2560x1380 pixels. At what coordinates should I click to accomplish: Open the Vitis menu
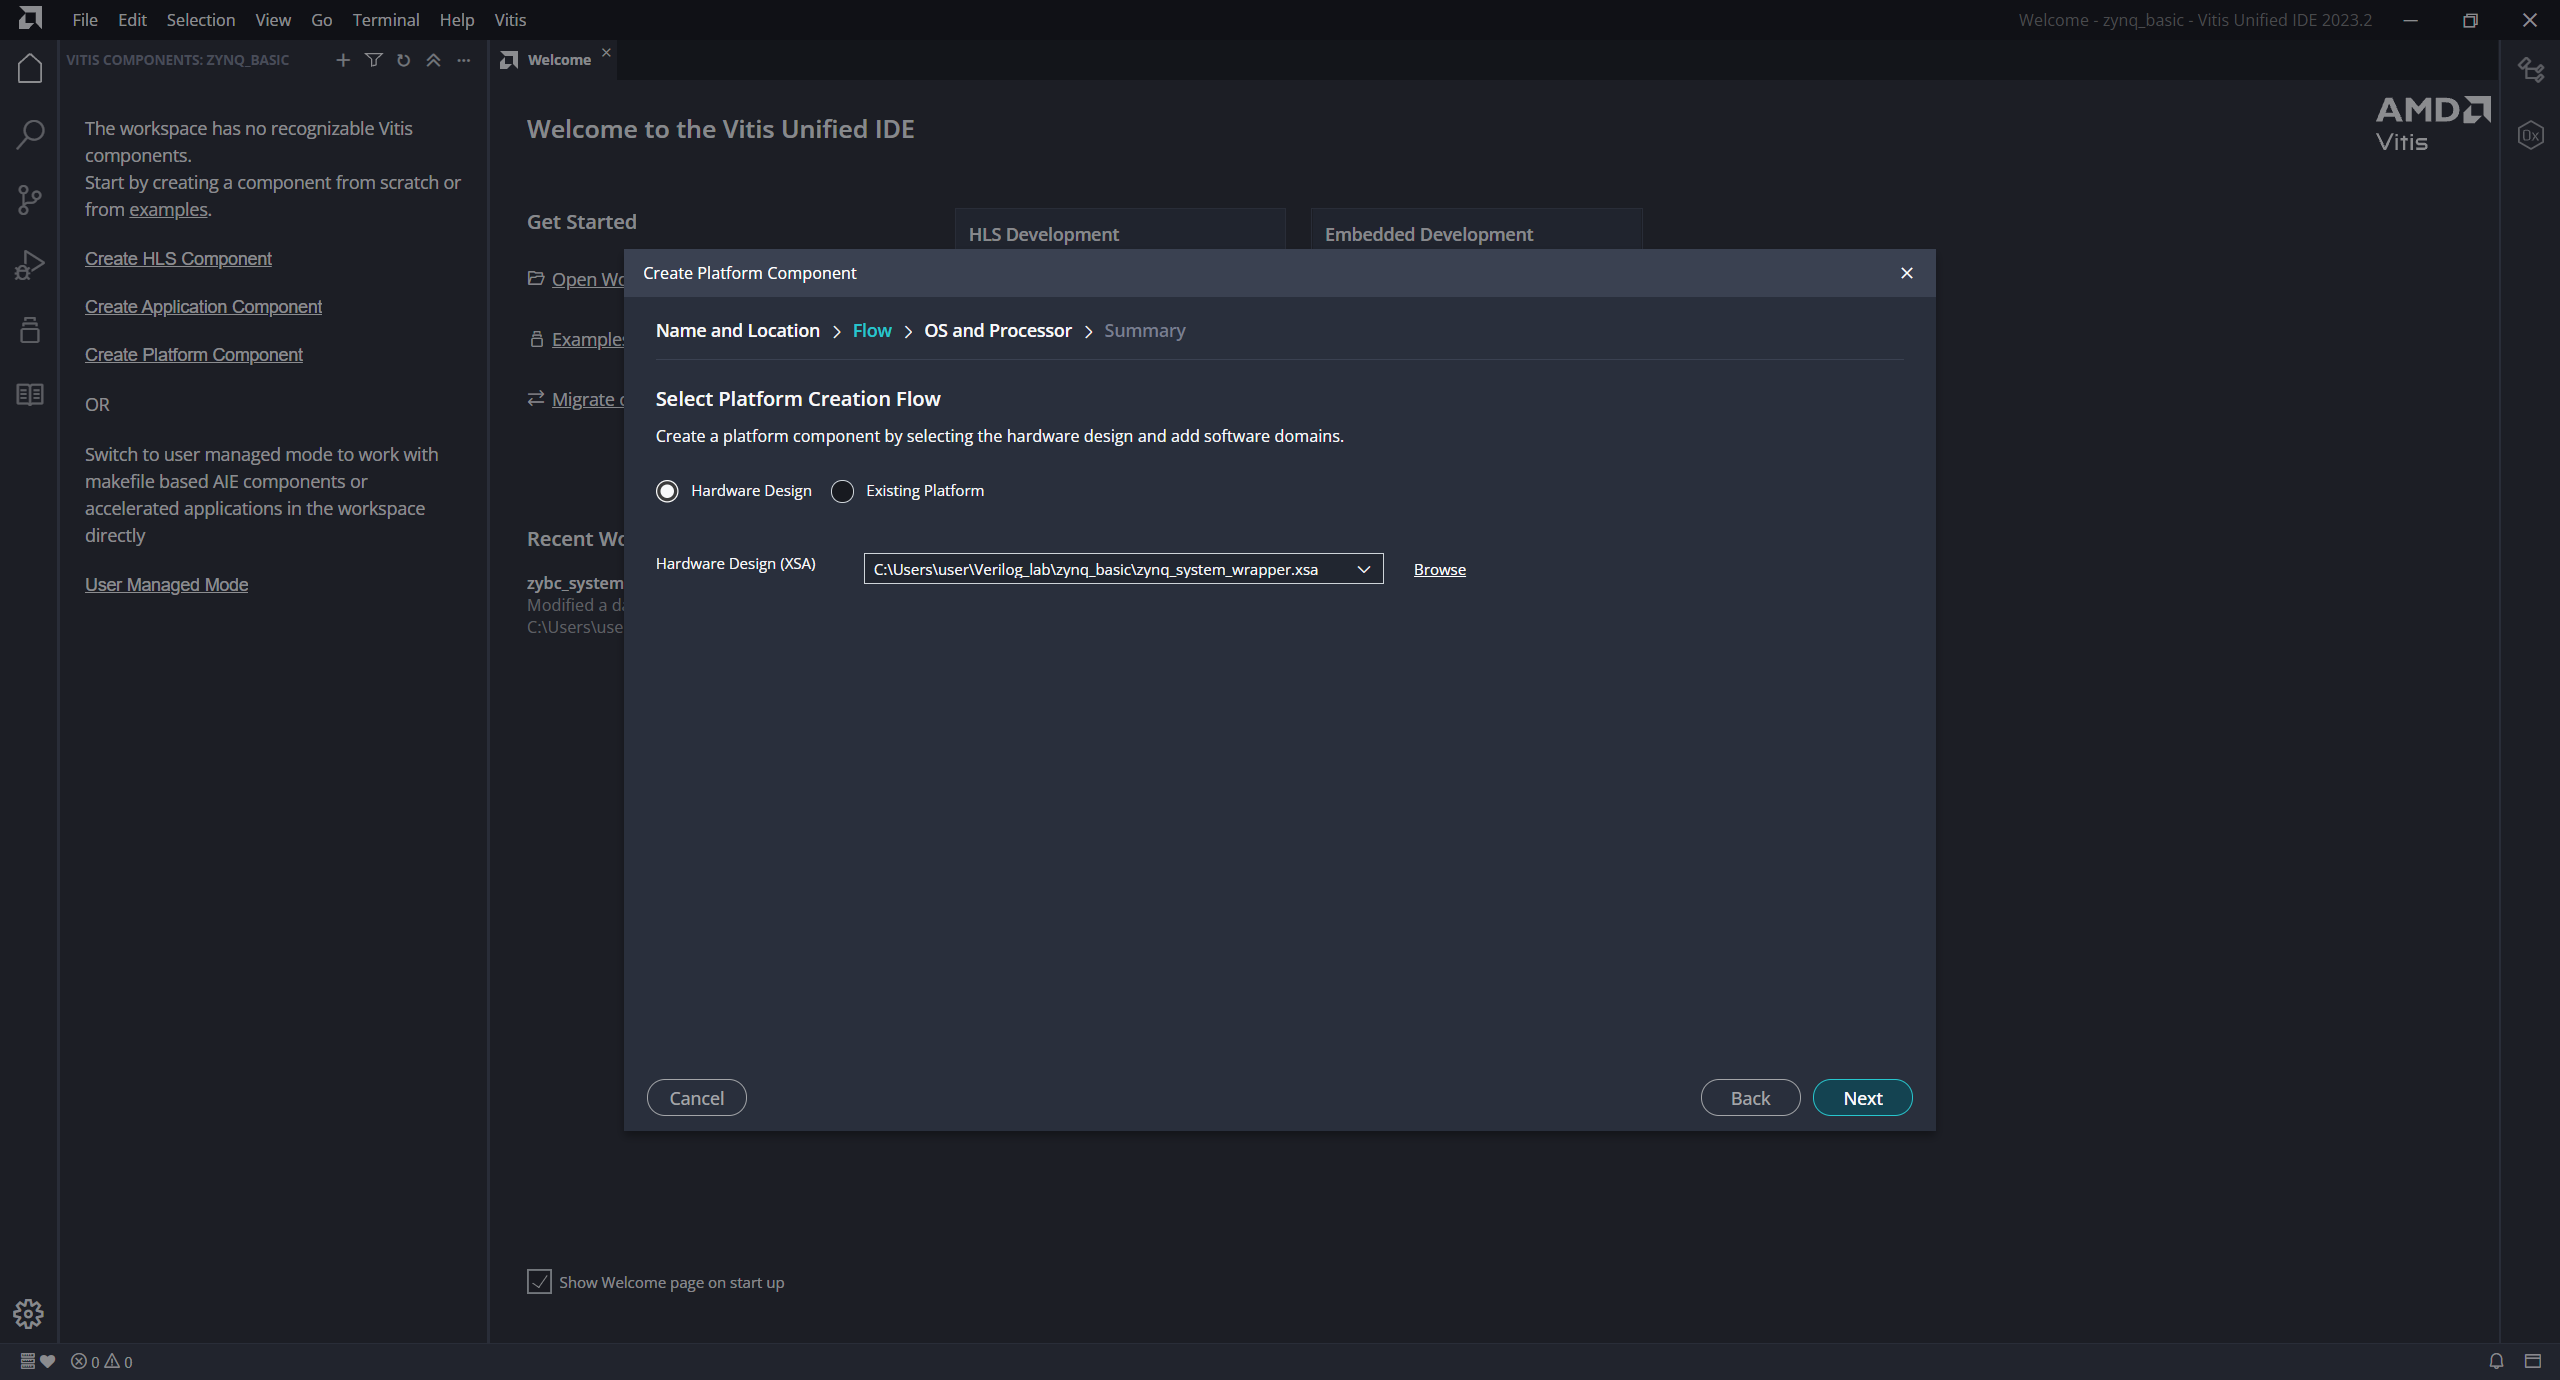click(x=510, y=20)
